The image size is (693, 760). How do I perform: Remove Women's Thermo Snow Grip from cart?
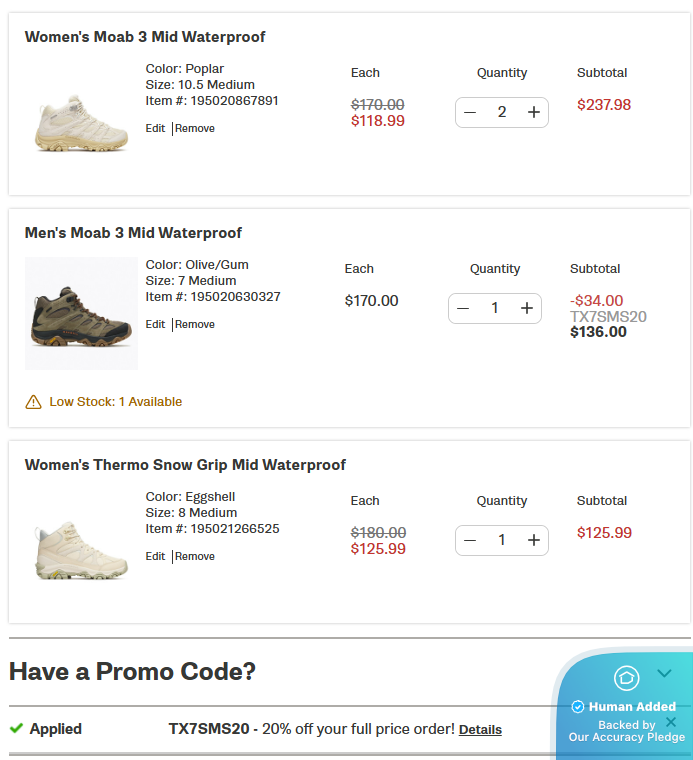pos(195,557)
